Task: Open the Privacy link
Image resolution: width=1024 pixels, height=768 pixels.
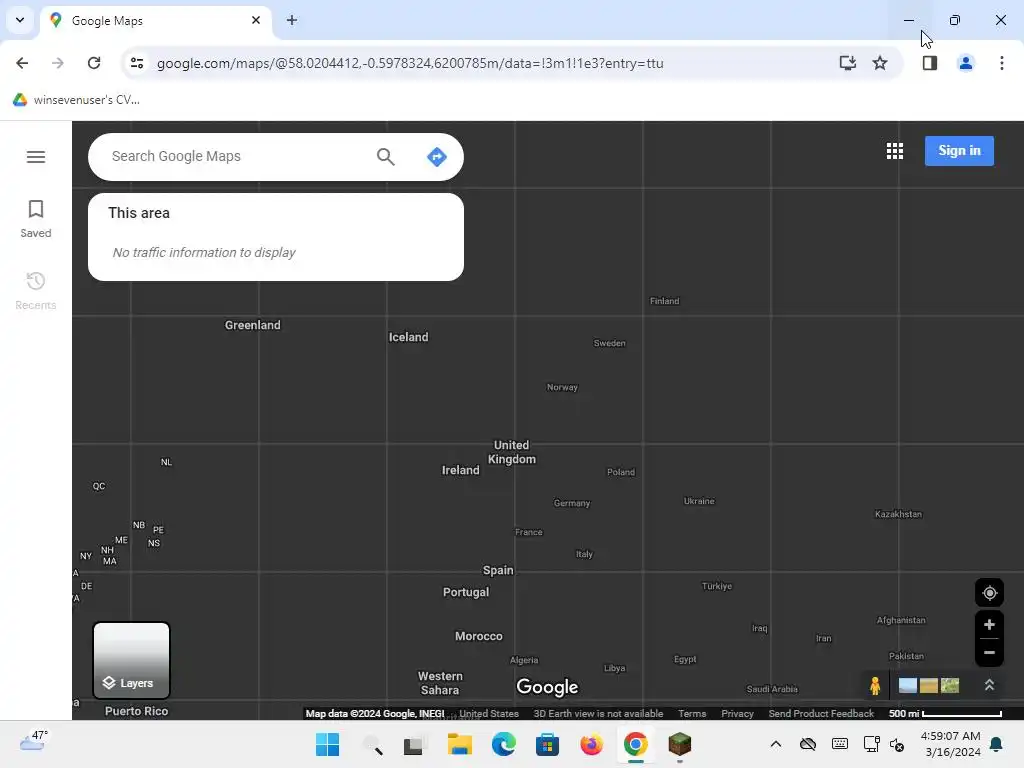Action: (737, 714)
